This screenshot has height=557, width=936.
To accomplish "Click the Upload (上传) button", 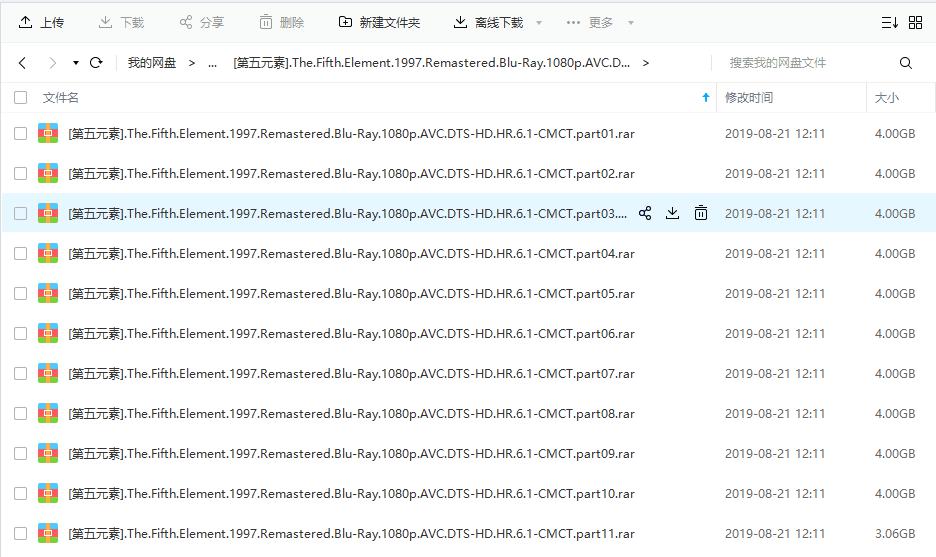I will [41, 23].
